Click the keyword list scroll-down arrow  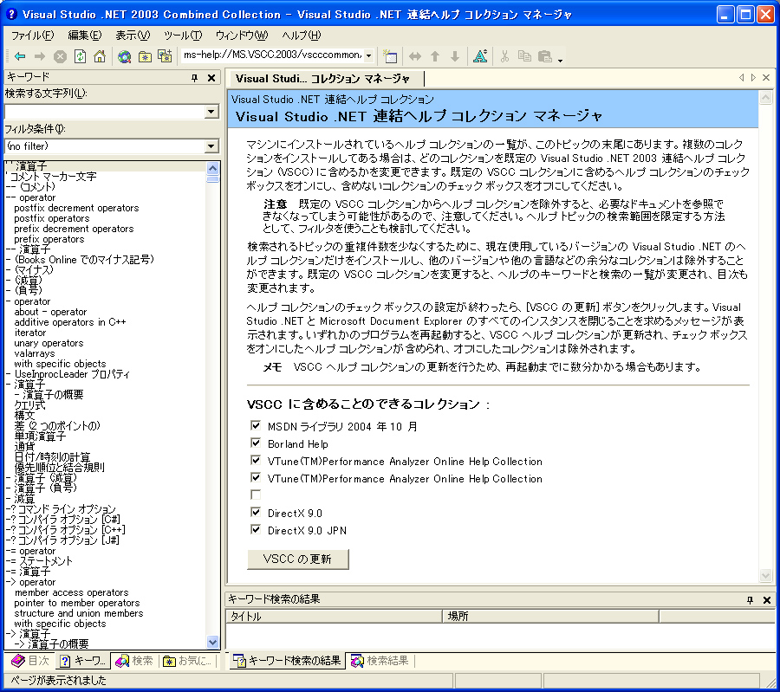click(212, 642)
